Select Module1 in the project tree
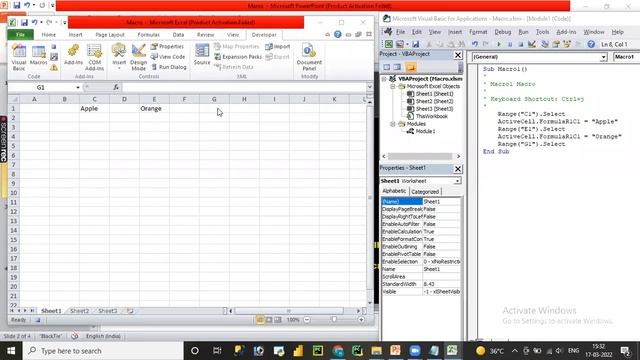640x360 pixels. point(425,131)
